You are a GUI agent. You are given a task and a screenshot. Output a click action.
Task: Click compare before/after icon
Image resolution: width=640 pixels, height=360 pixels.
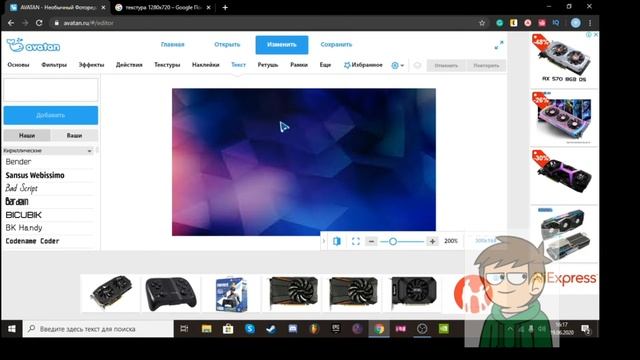(x=337, y=241)
